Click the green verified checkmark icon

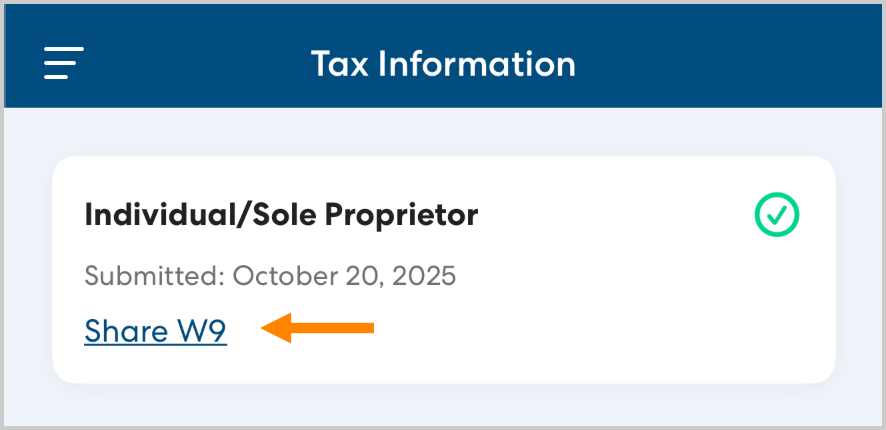click(x=776, y=214)
